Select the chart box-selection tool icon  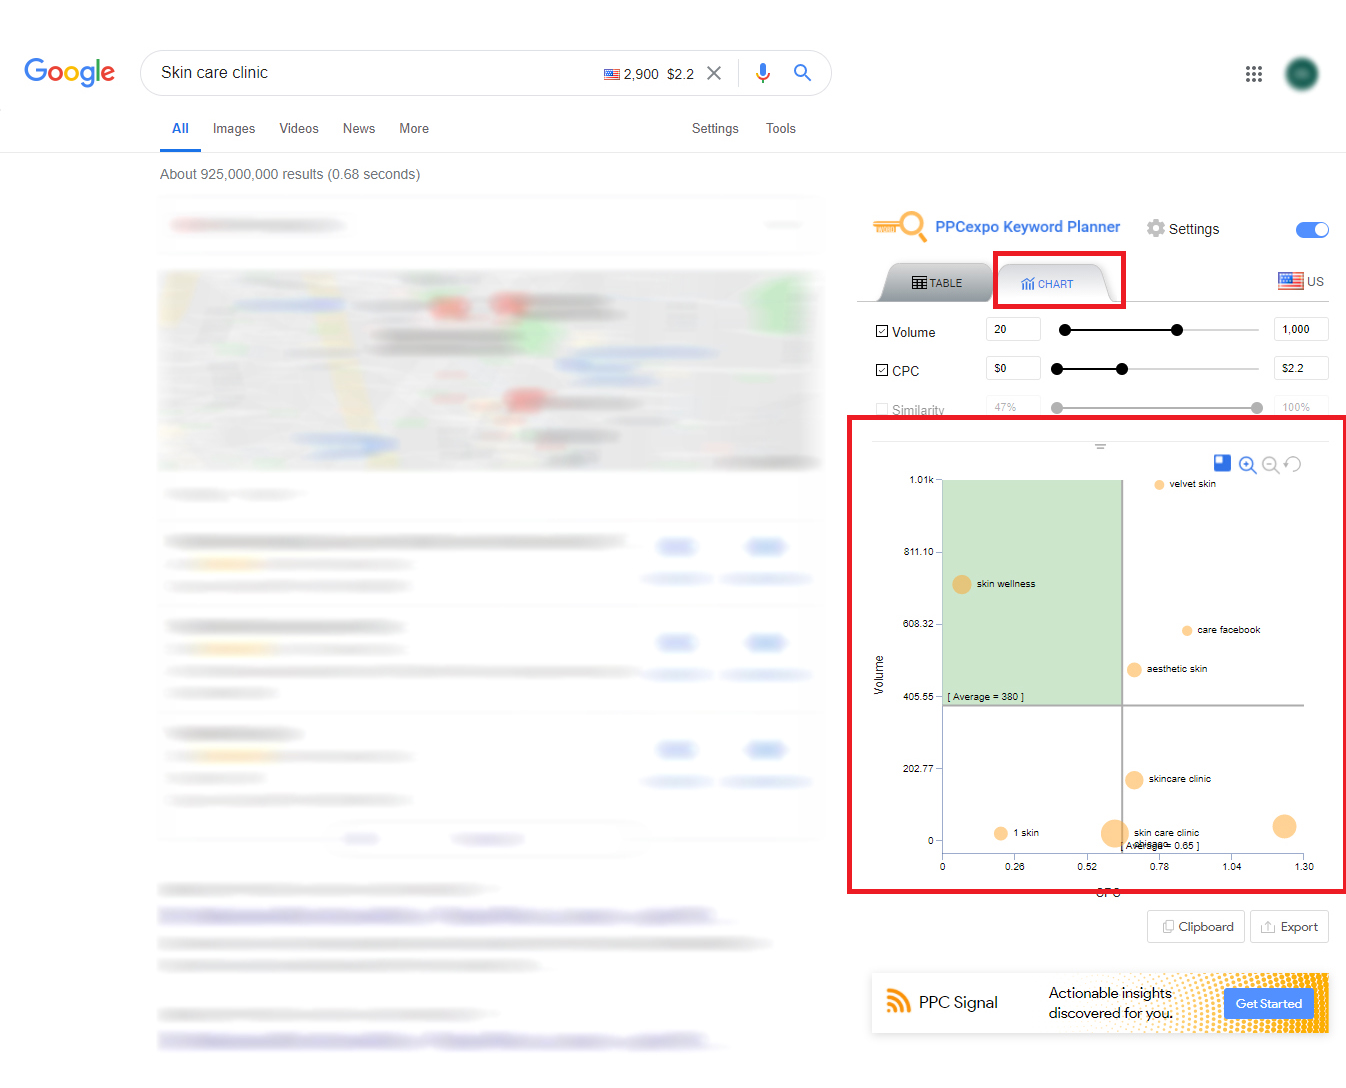coord(1222,463)
